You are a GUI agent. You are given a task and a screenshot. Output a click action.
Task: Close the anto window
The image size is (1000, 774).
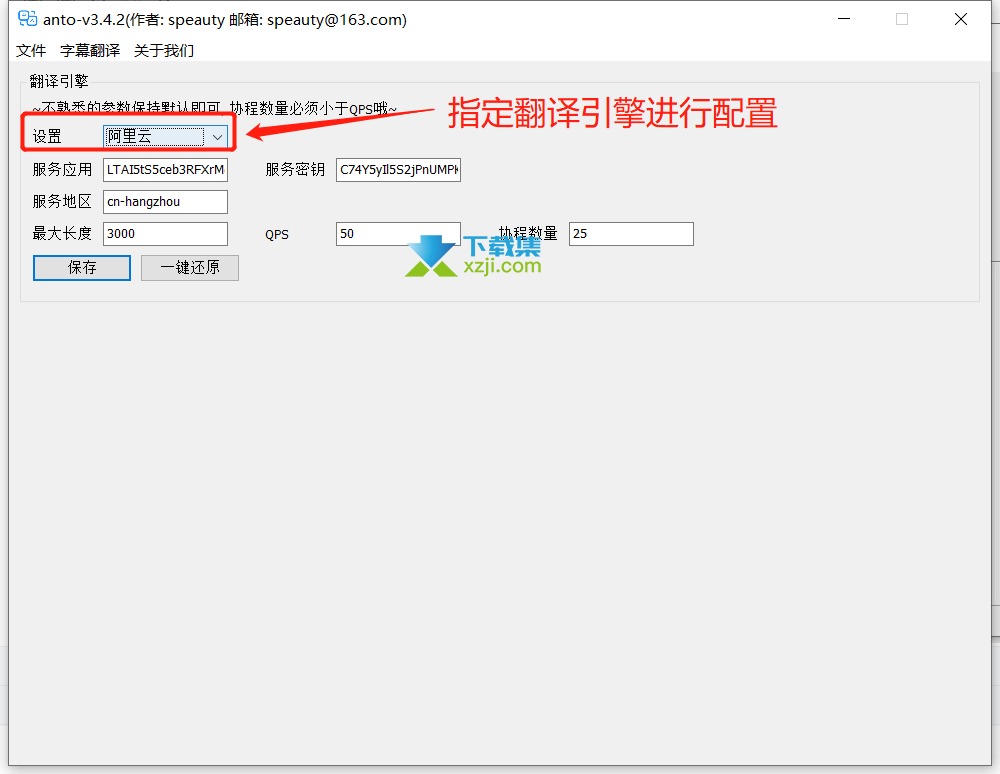(961, 19)
